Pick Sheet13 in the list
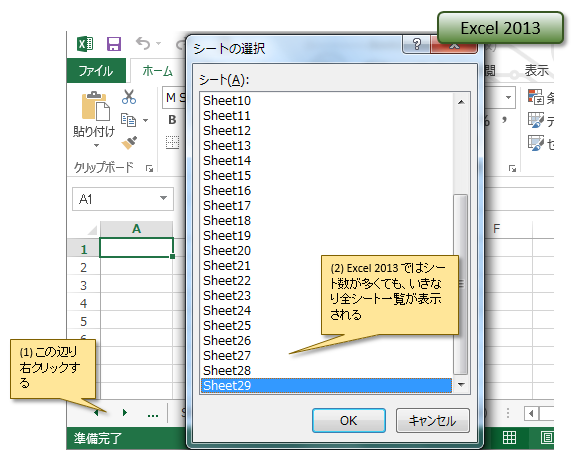This screenshot has height=457, width=577. click(326, 146)
